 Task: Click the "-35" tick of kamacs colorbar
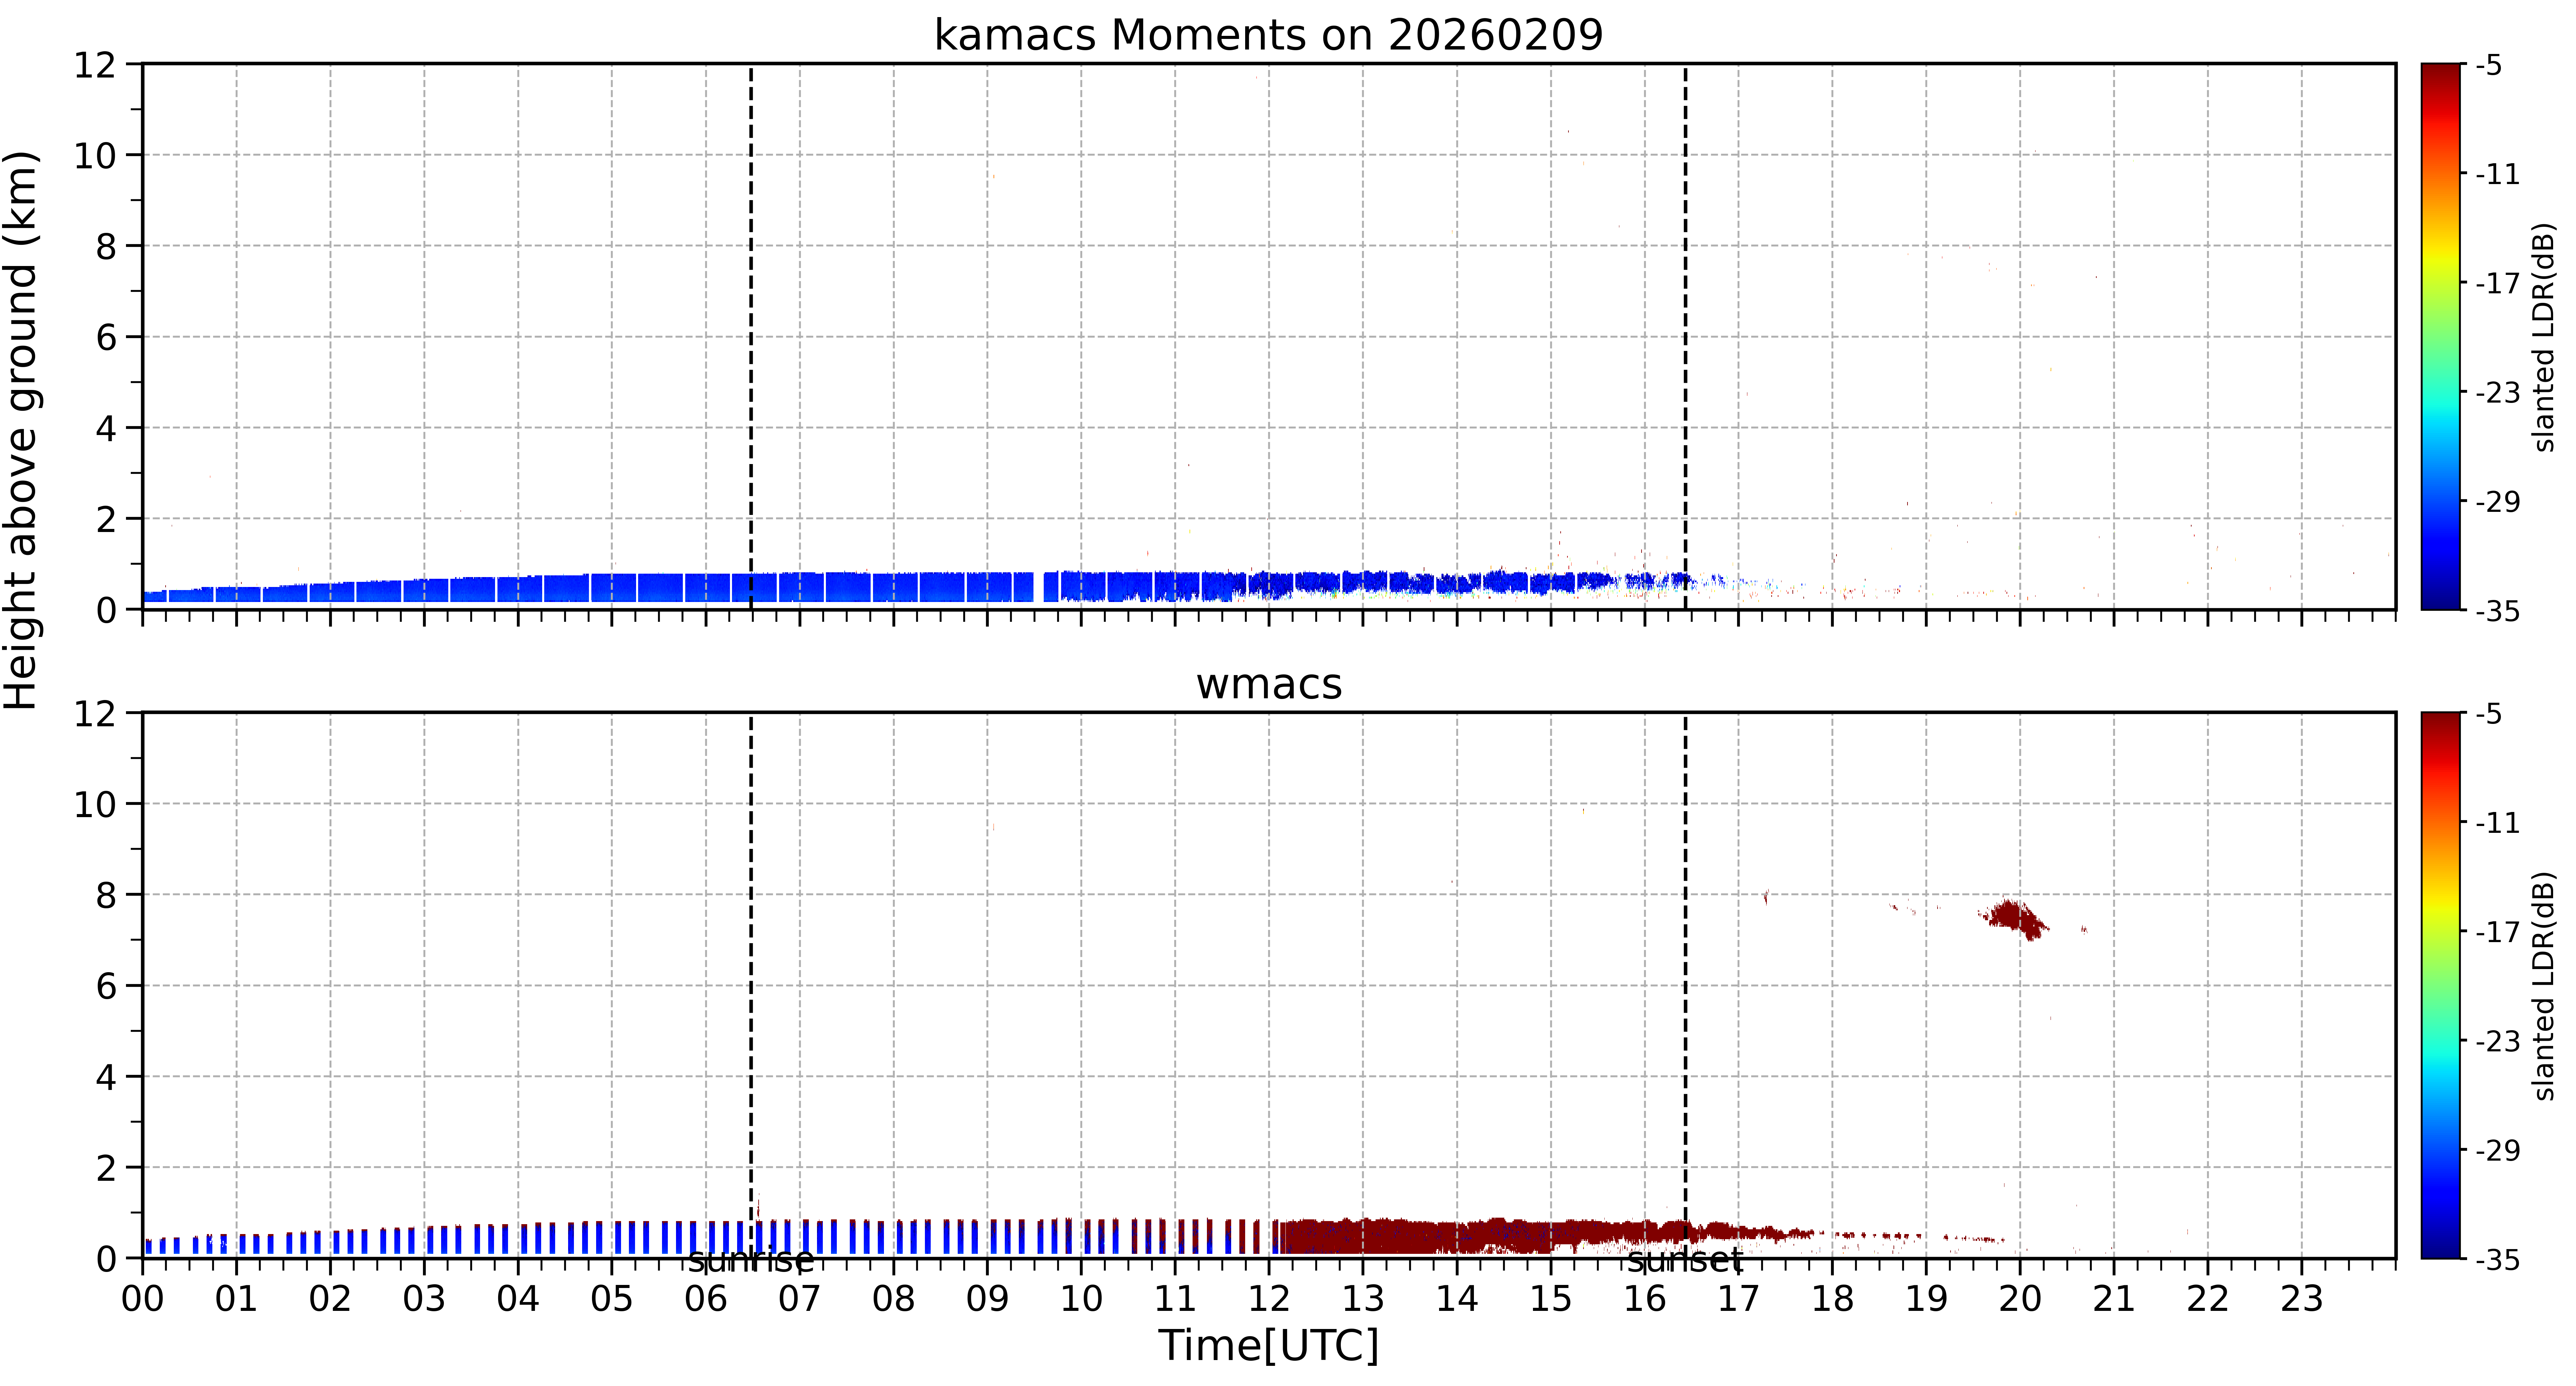(2497, 611)
